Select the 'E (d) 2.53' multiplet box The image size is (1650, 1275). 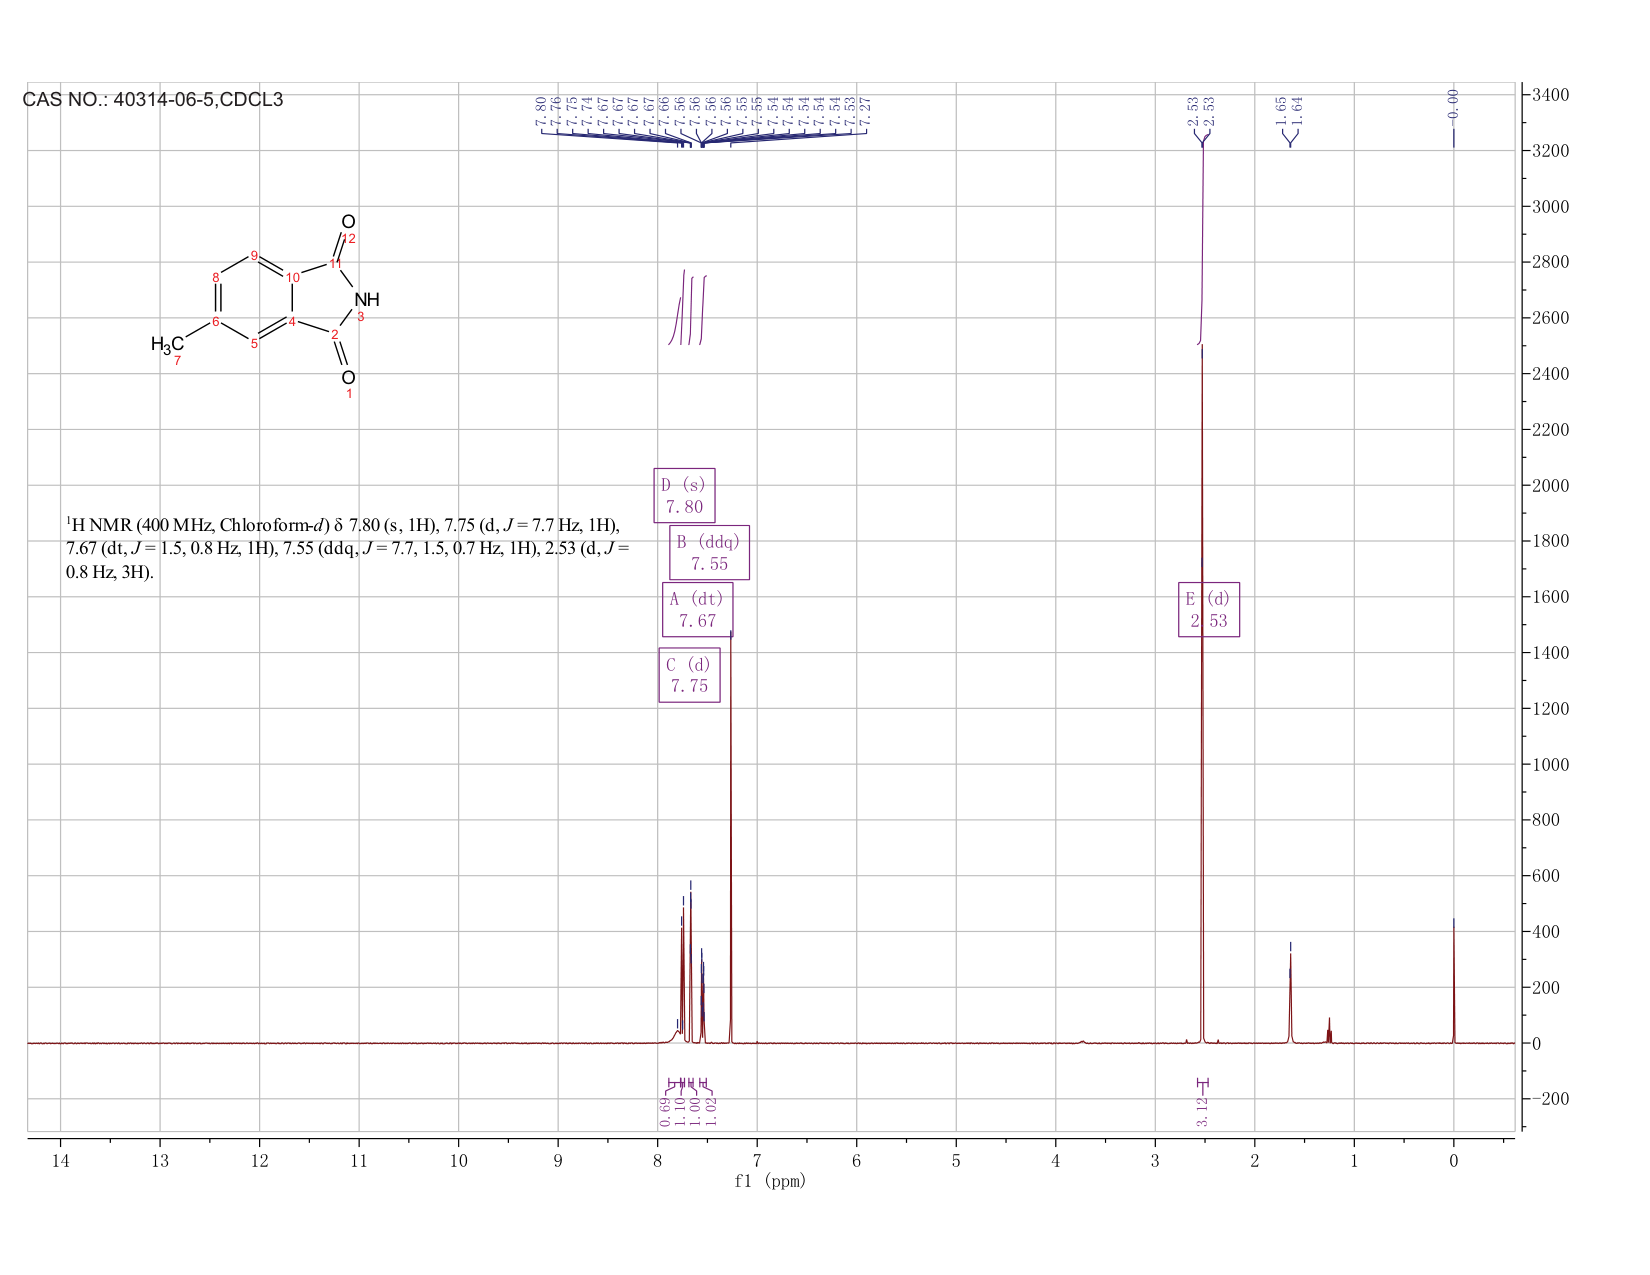tap(1209, 610)
